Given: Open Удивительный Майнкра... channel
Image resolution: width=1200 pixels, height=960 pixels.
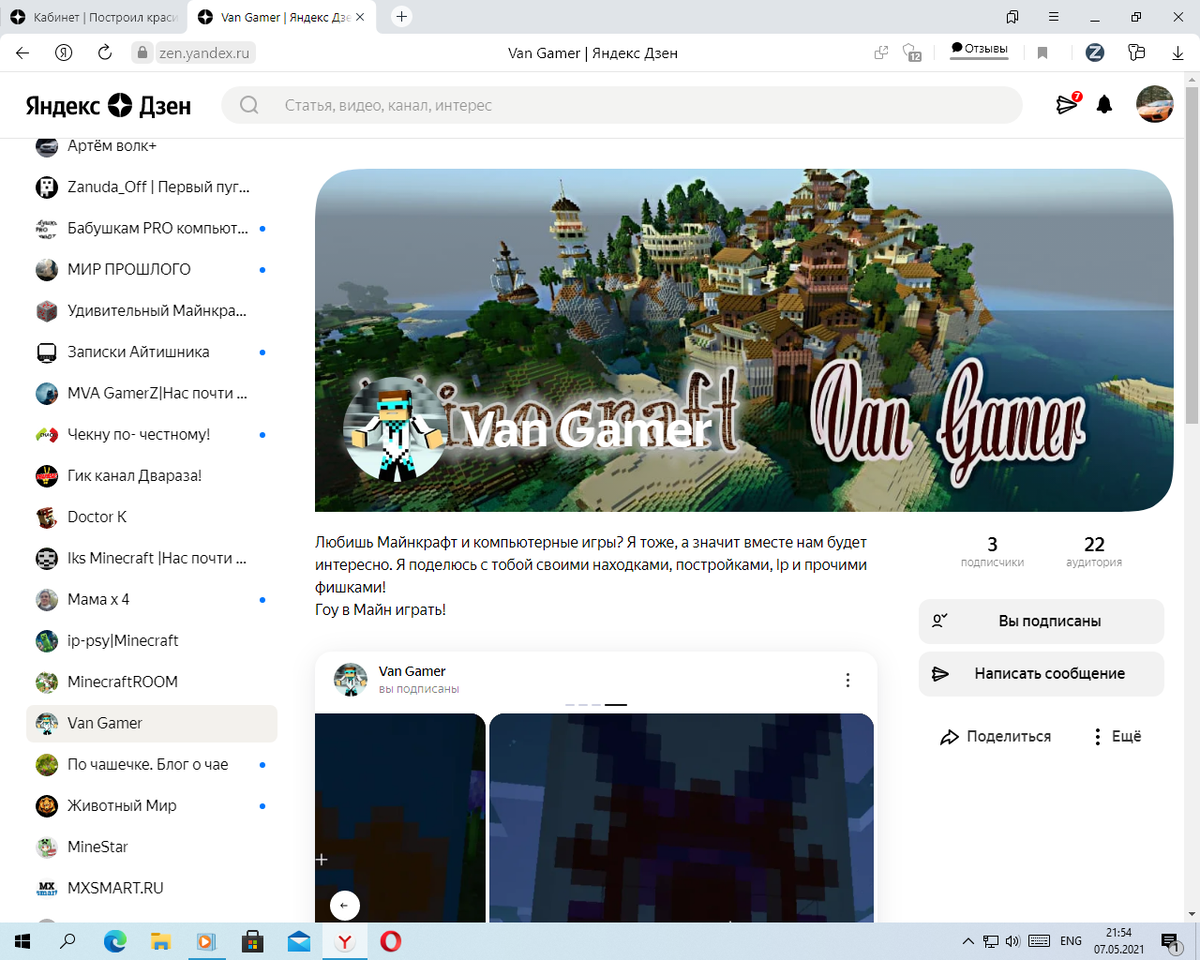Looking at the screenshot, I should pyautogui.click(x=151, y=311).
